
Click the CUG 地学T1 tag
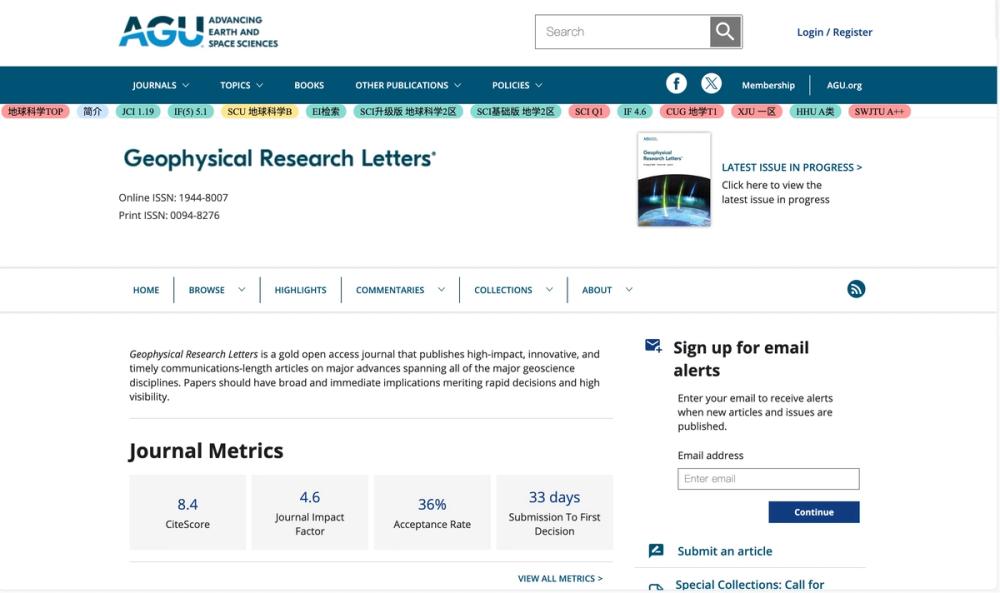[x=691, y=112]
